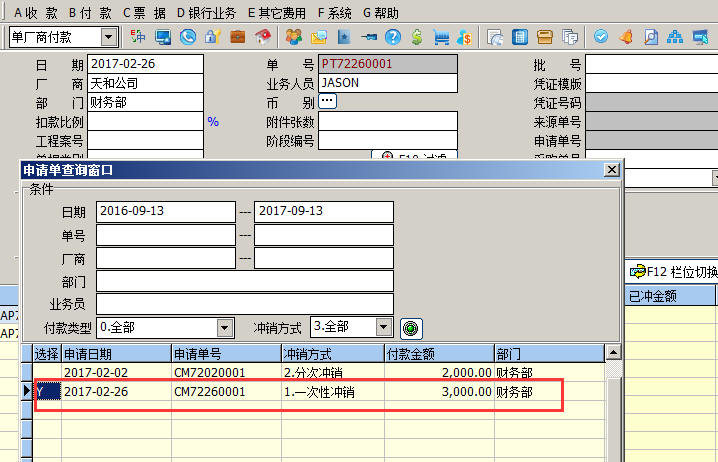Click the document with chart toolbar icon
Image resolution: width=718 pixels, height=462 pixels.
[495, 37]
